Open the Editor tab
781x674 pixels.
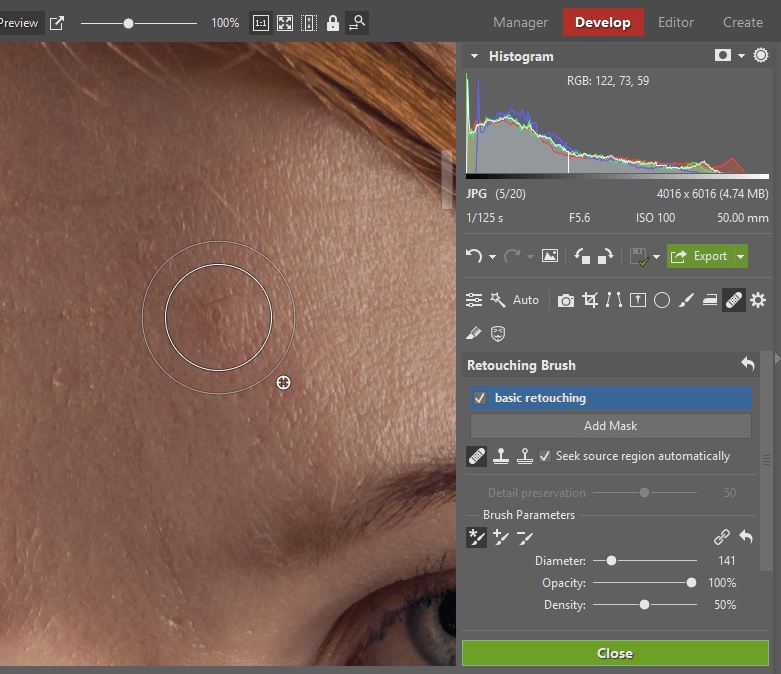(676, 22)
